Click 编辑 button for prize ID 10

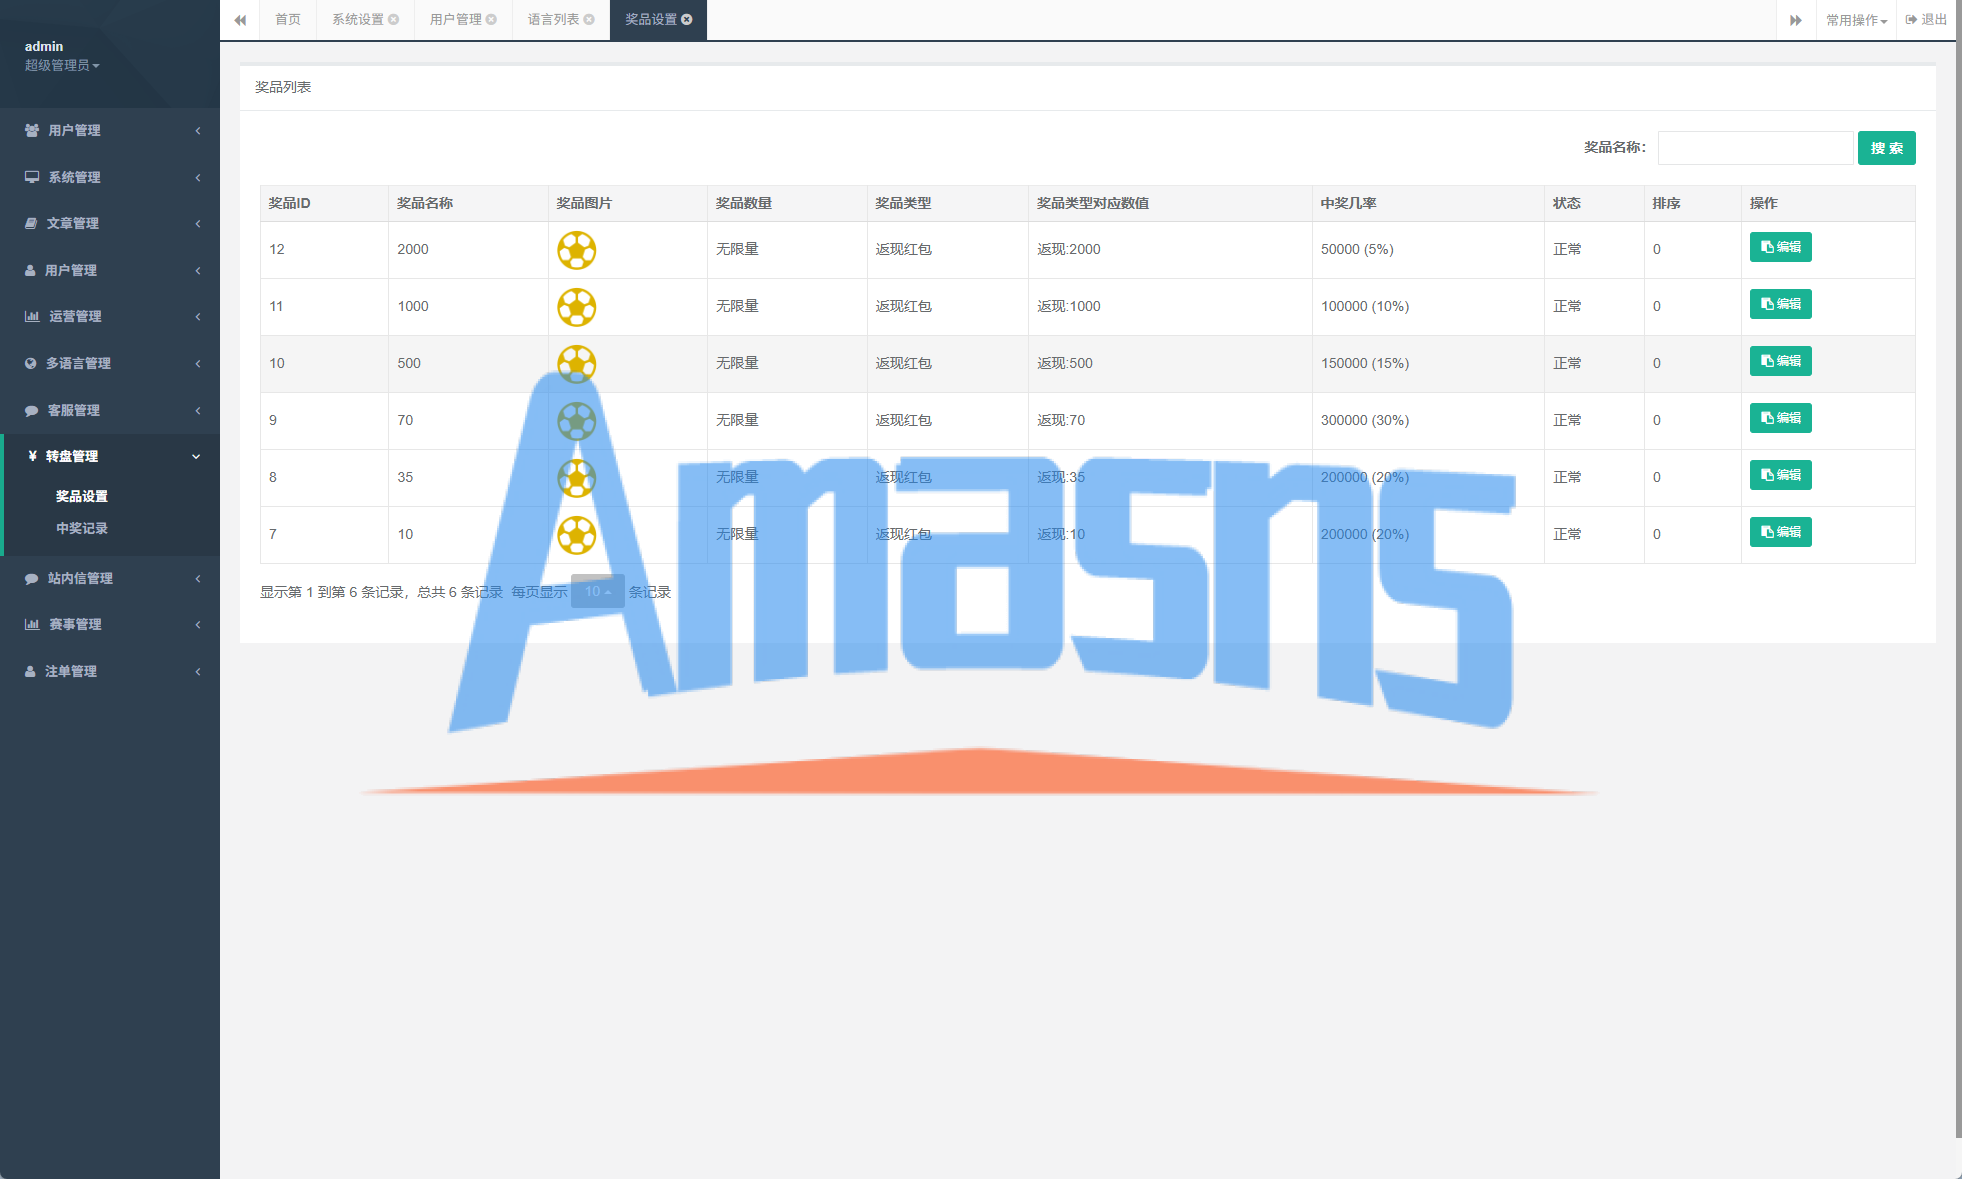click(1780, 361)
